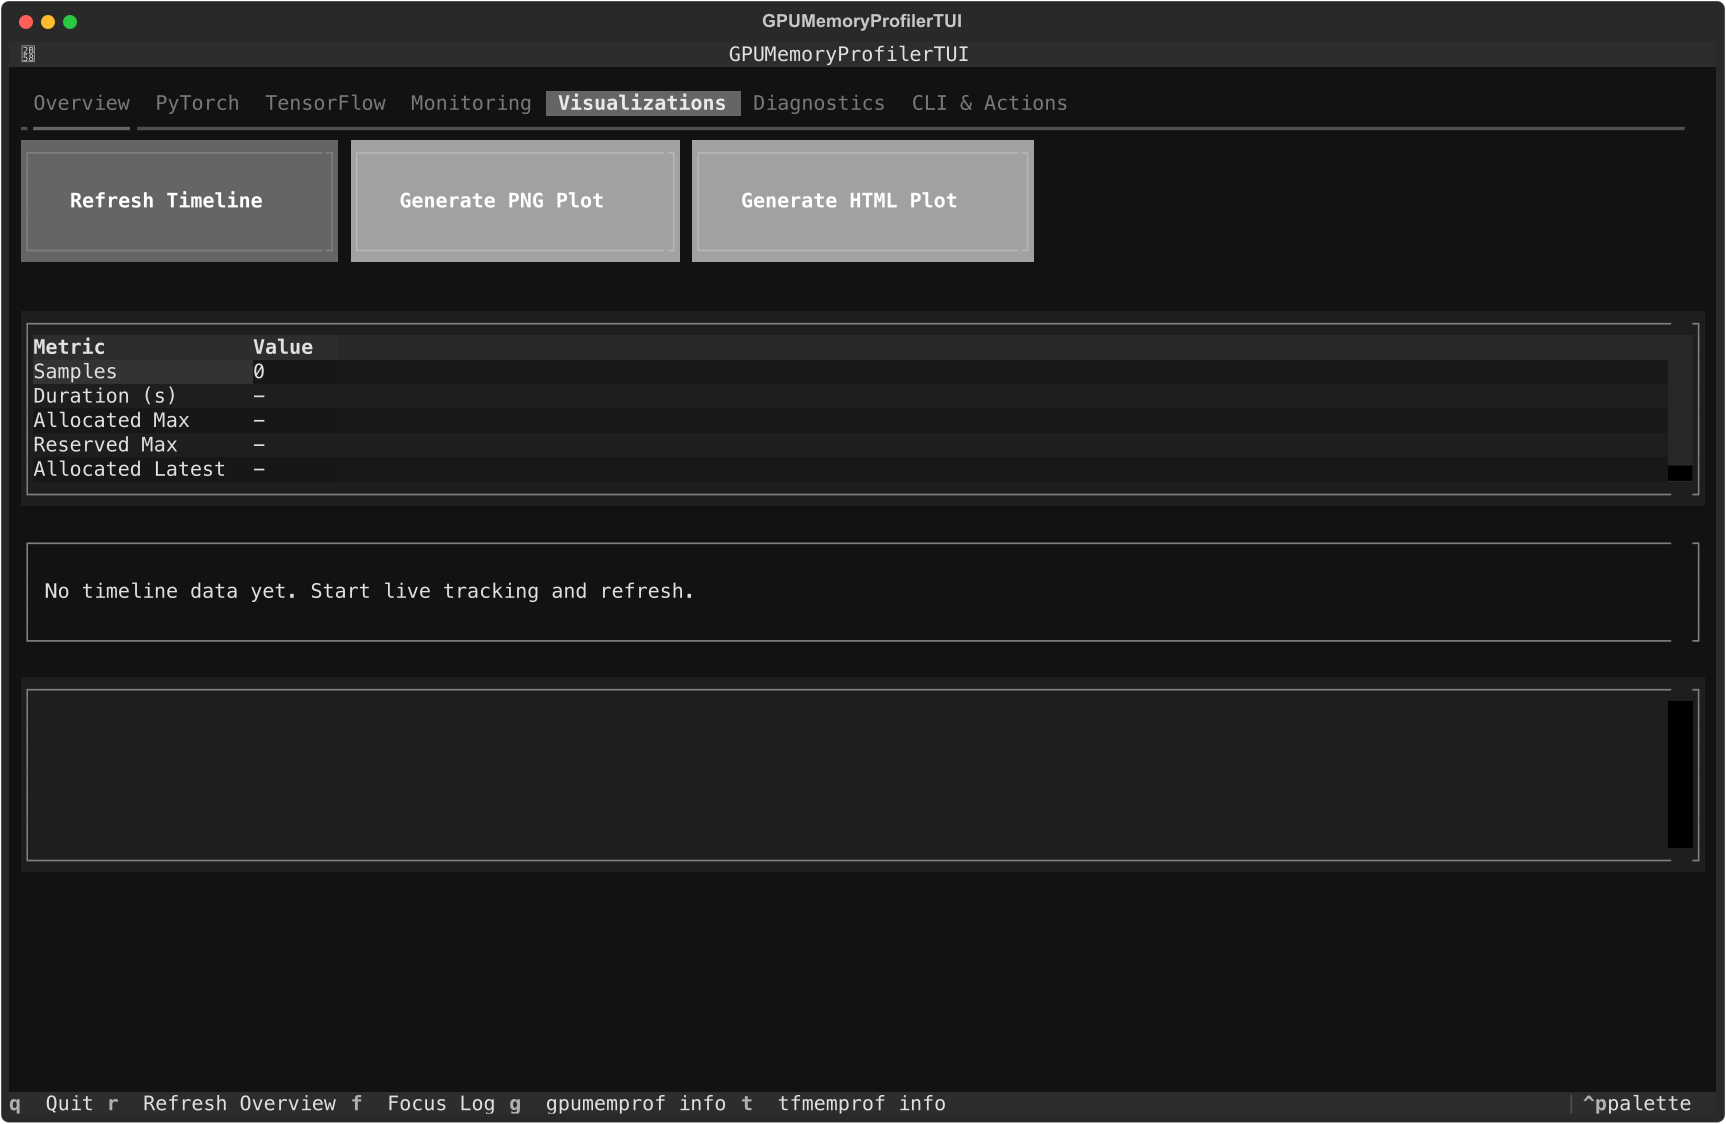Click the GPUMemoryProfilerTUI header title
This screenshot has width=1726, height=1124.
click(849, 54)
